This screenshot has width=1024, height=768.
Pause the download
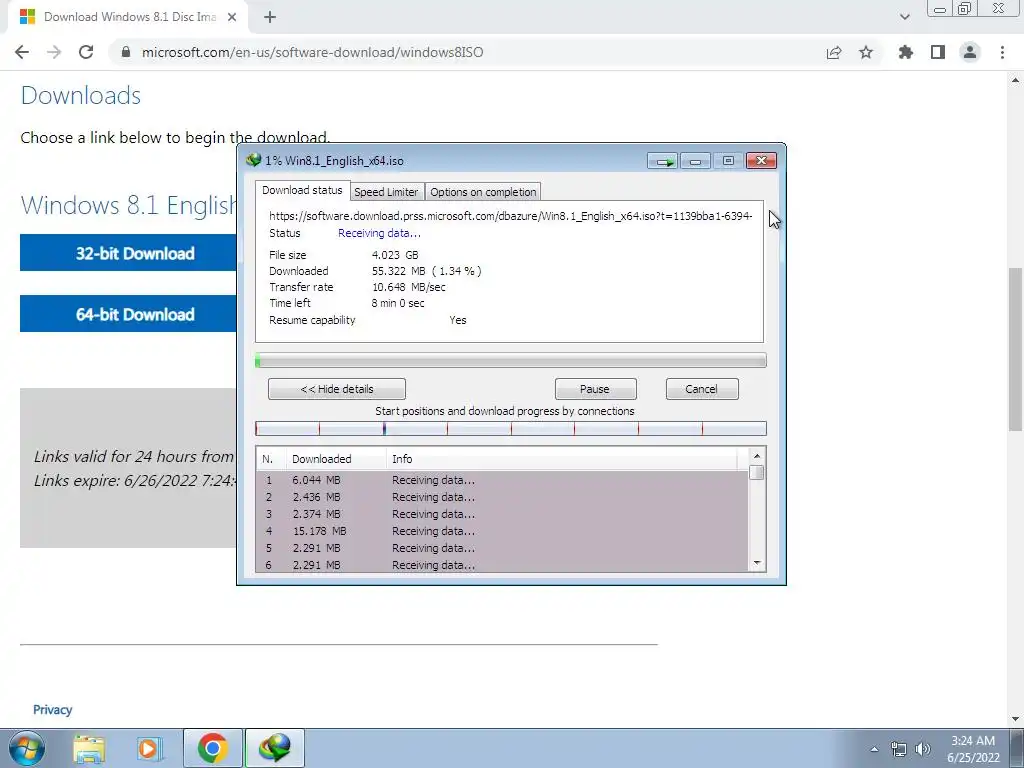coord(595,389)
